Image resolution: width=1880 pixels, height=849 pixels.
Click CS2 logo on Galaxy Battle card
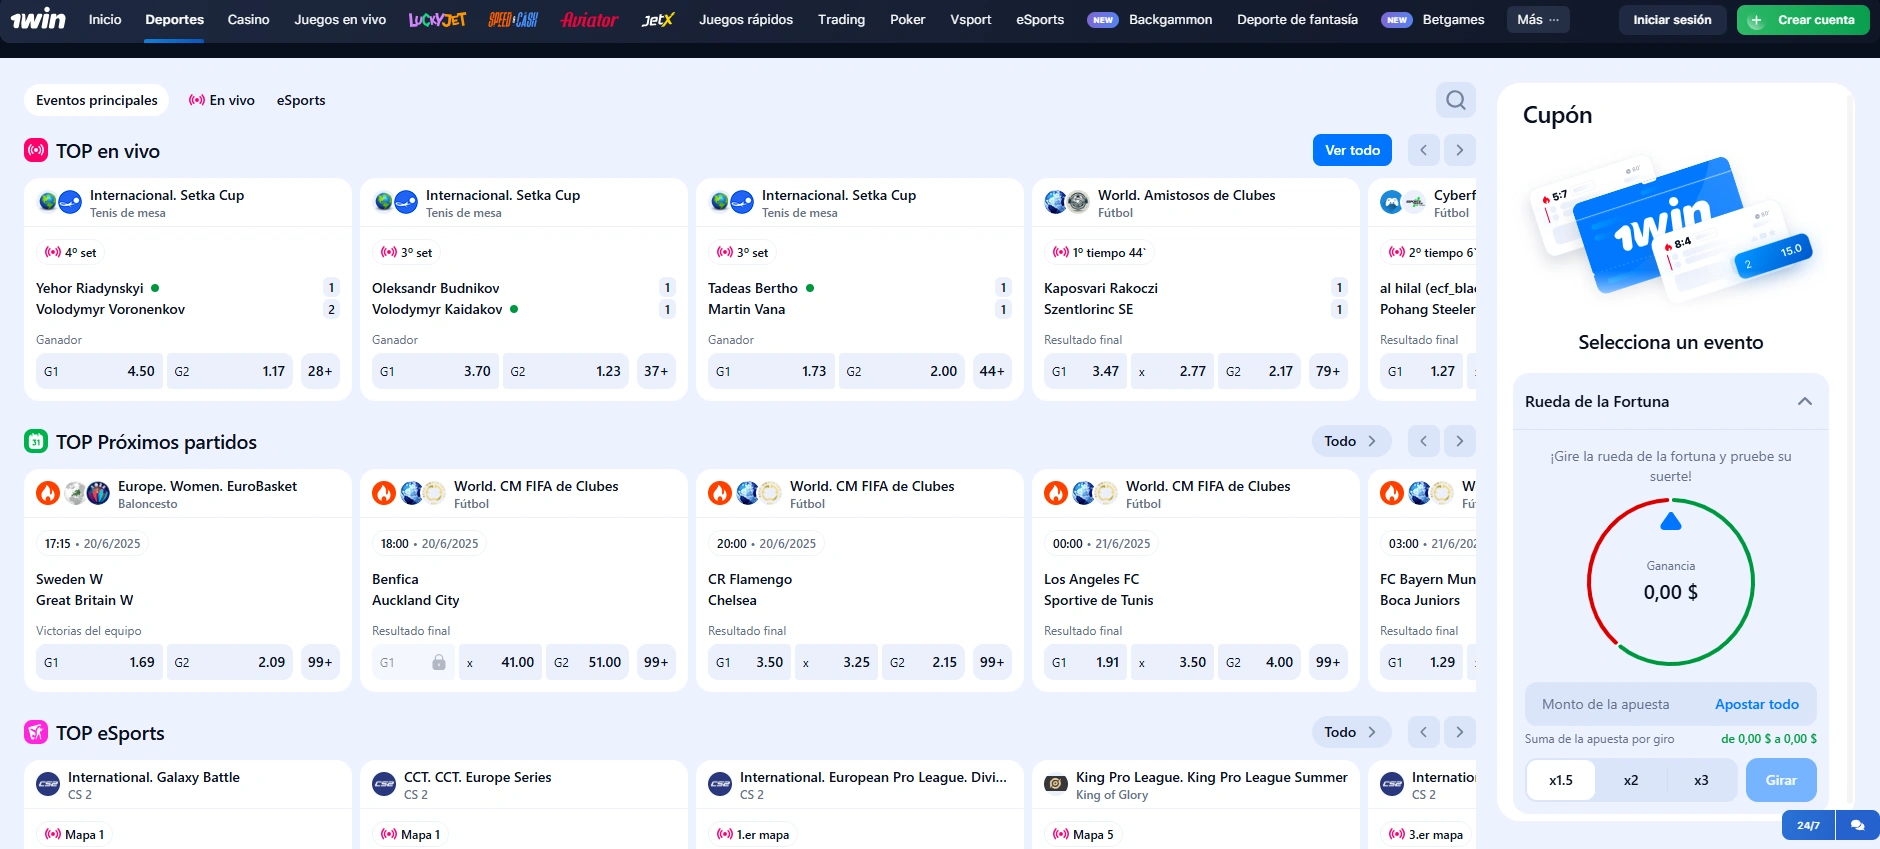[x=48, y=785]
